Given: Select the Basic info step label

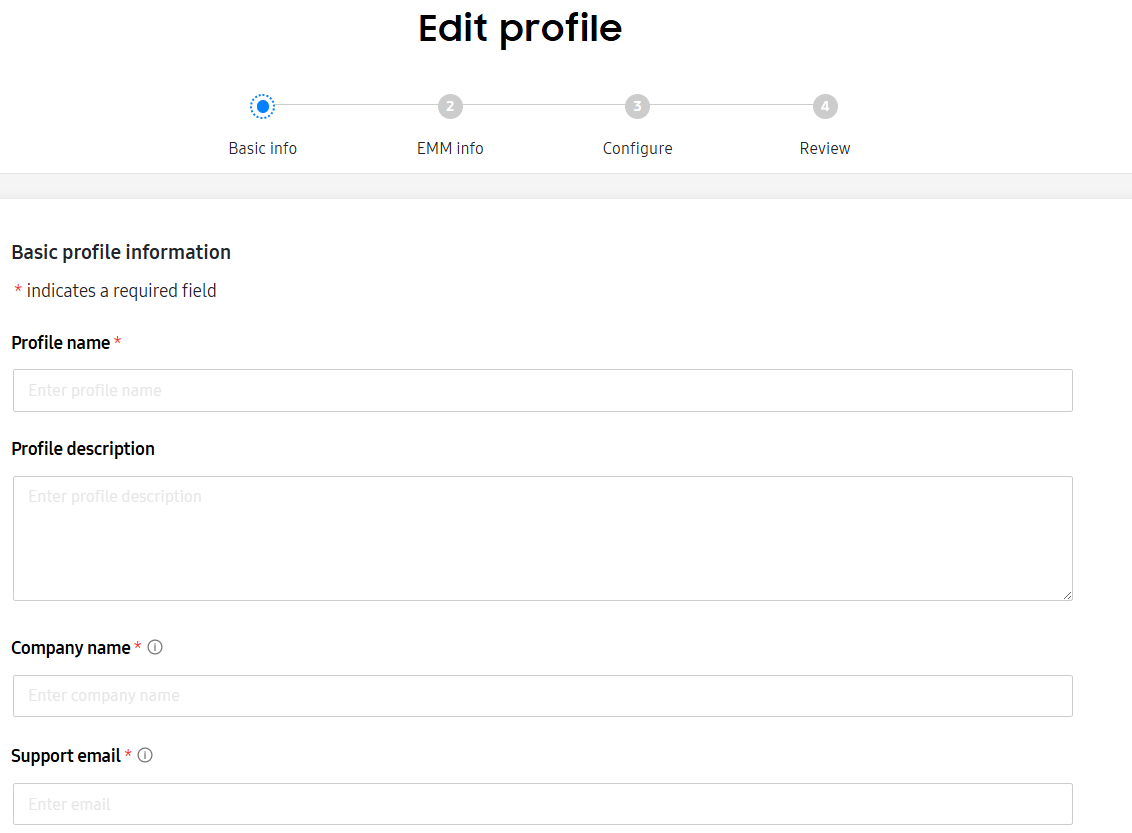Looking at the screenshot, I should (262, 148).
